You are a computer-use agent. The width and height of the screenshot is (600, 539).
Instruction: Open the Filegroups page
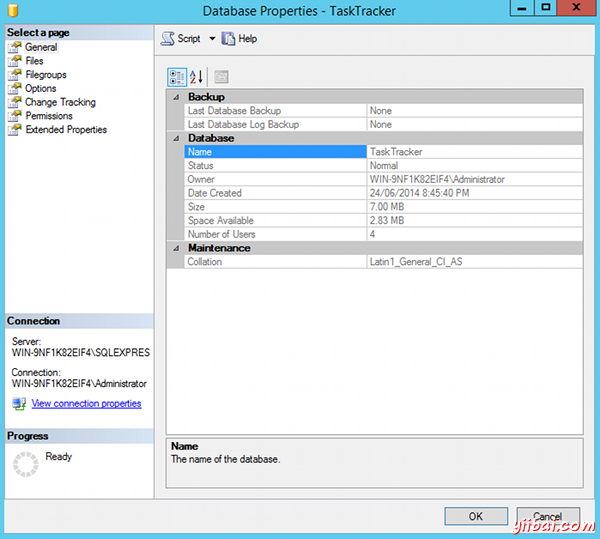pyautogui.click(x=46, y=75)
